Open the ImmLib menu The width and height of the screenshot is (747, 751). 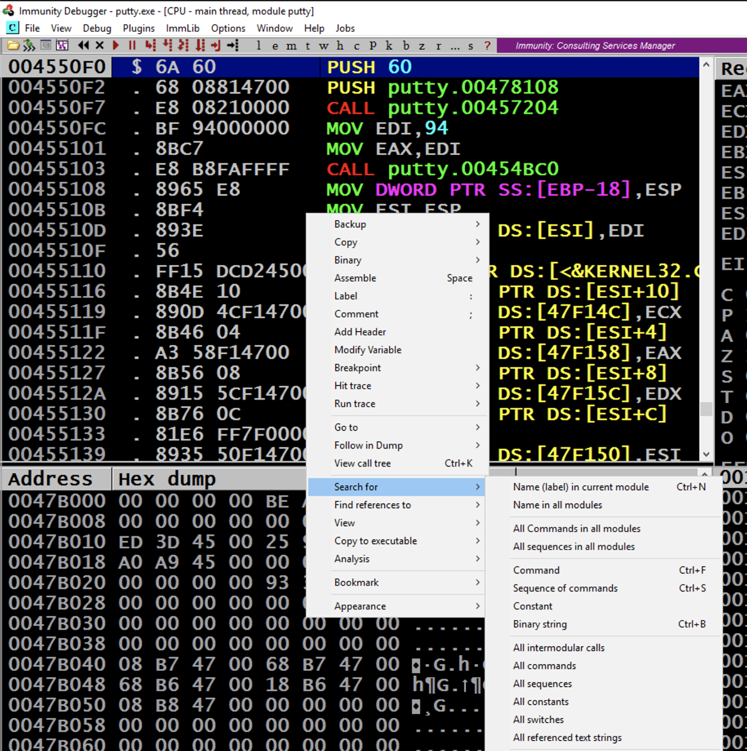click(x=182, y=28)
